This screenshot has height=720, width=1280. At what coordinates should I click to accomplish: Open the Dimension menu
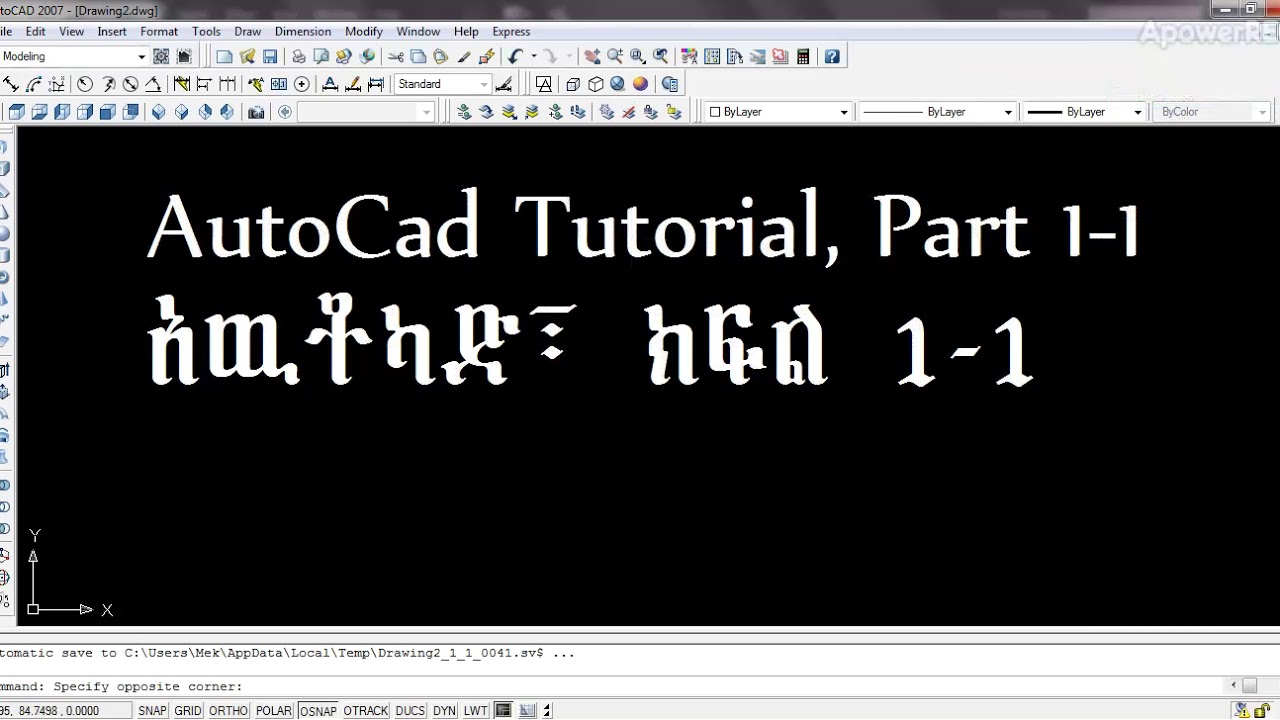[303, 31]
